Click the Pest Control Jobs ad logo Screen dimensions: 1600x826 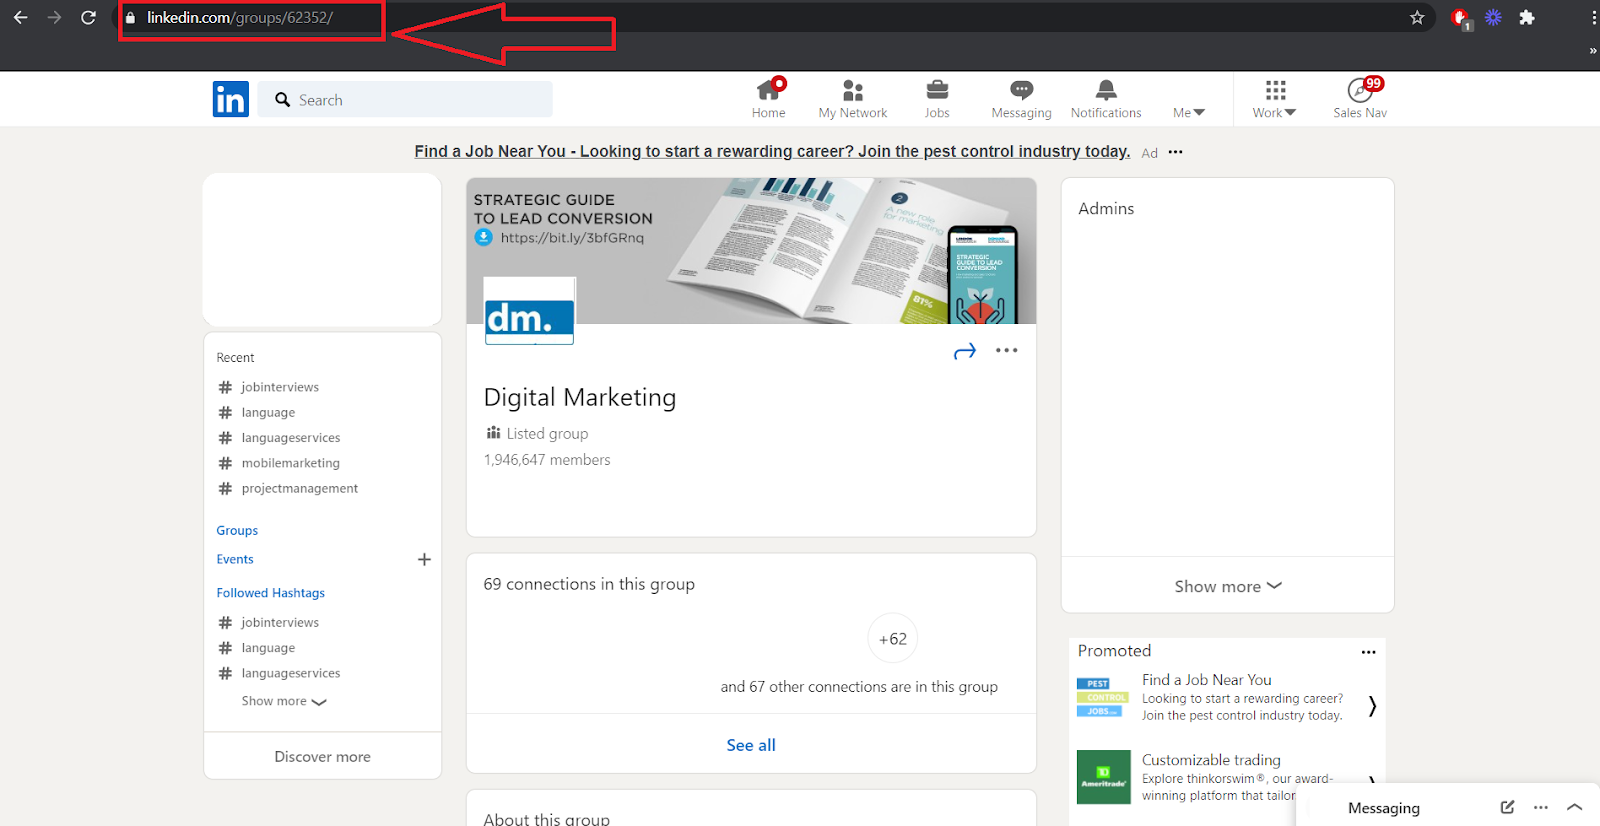click(1103, 697)
